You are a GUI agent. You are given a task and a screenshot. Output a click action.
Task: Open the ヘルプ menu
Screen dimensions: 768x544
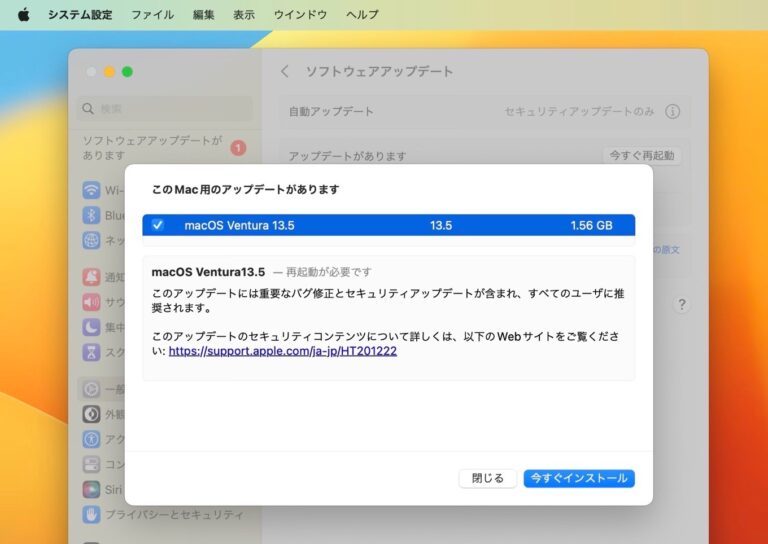[362, 15]
